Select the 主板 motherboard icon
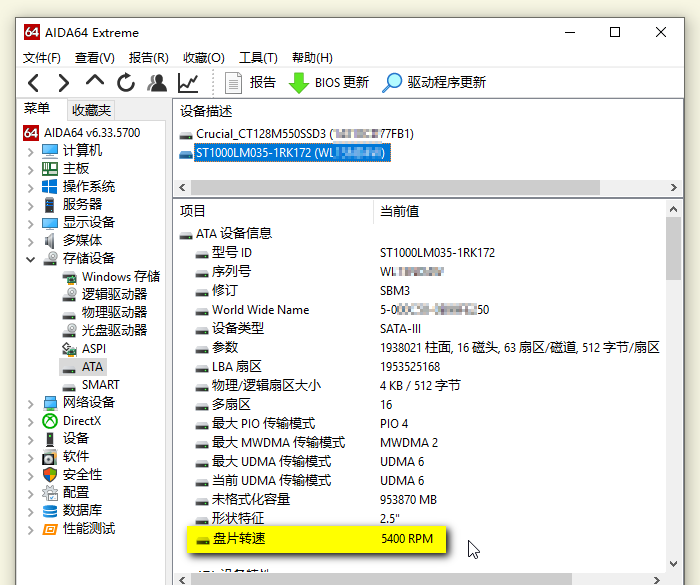This screenshot has width=700, height=585. pos(50,169)
